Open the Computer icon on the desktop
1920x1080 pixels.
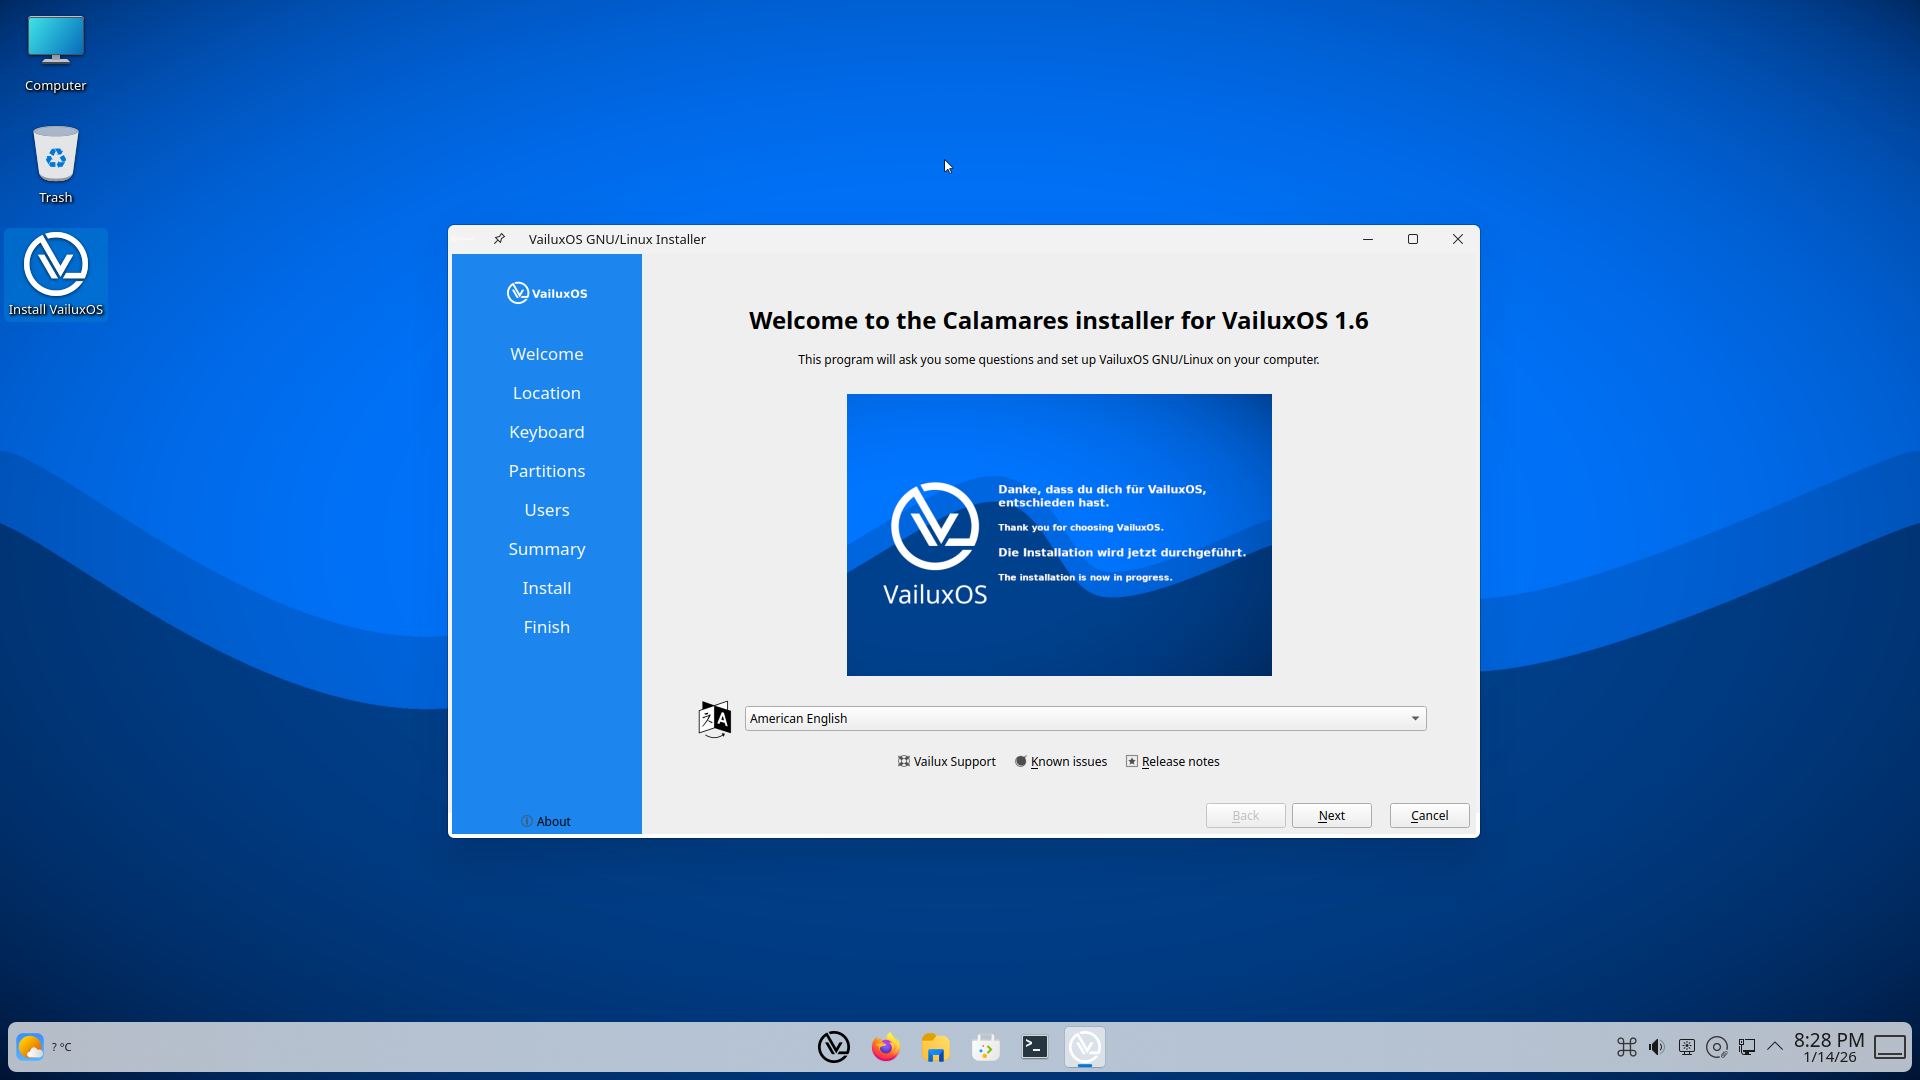pos(55,40)
